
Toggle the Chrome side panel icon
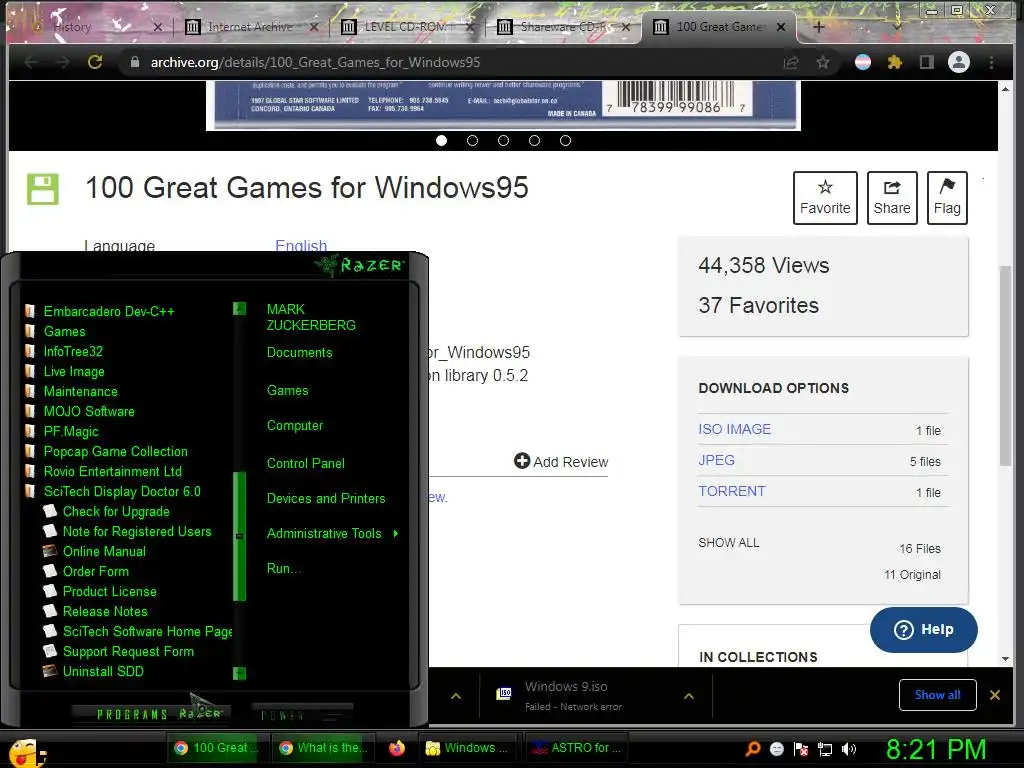(x=927, y=62)
